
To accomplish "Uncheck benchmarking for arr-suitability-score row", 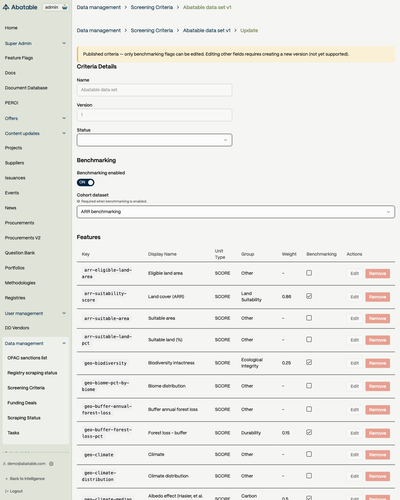I will tap(309, 296).
